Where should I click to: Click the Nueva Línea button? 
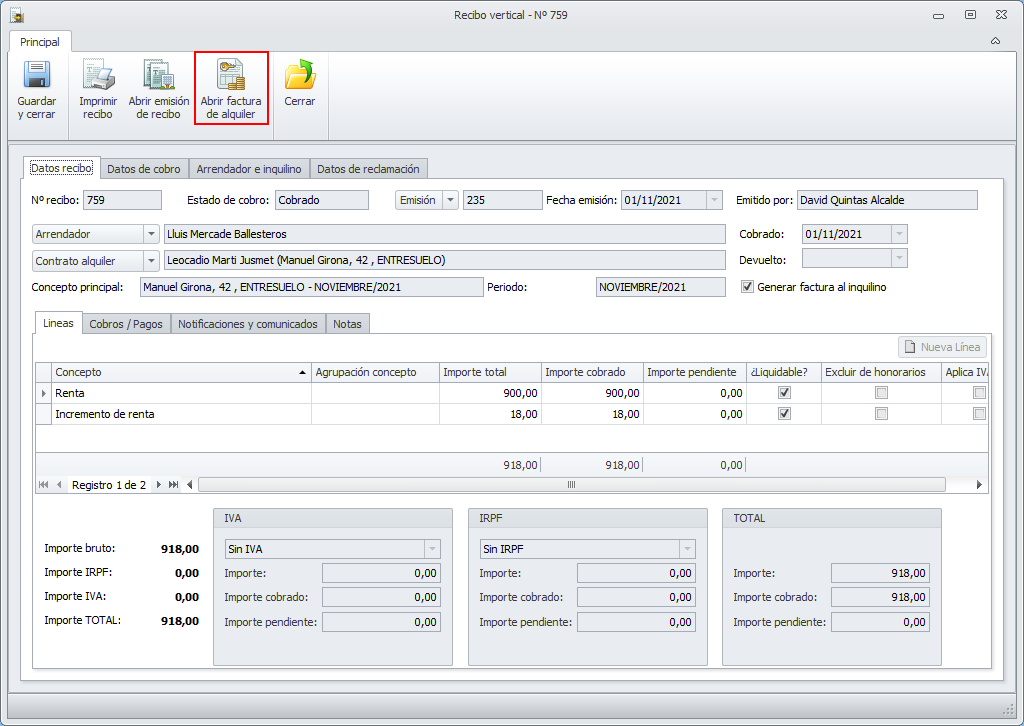pos(942,347)
